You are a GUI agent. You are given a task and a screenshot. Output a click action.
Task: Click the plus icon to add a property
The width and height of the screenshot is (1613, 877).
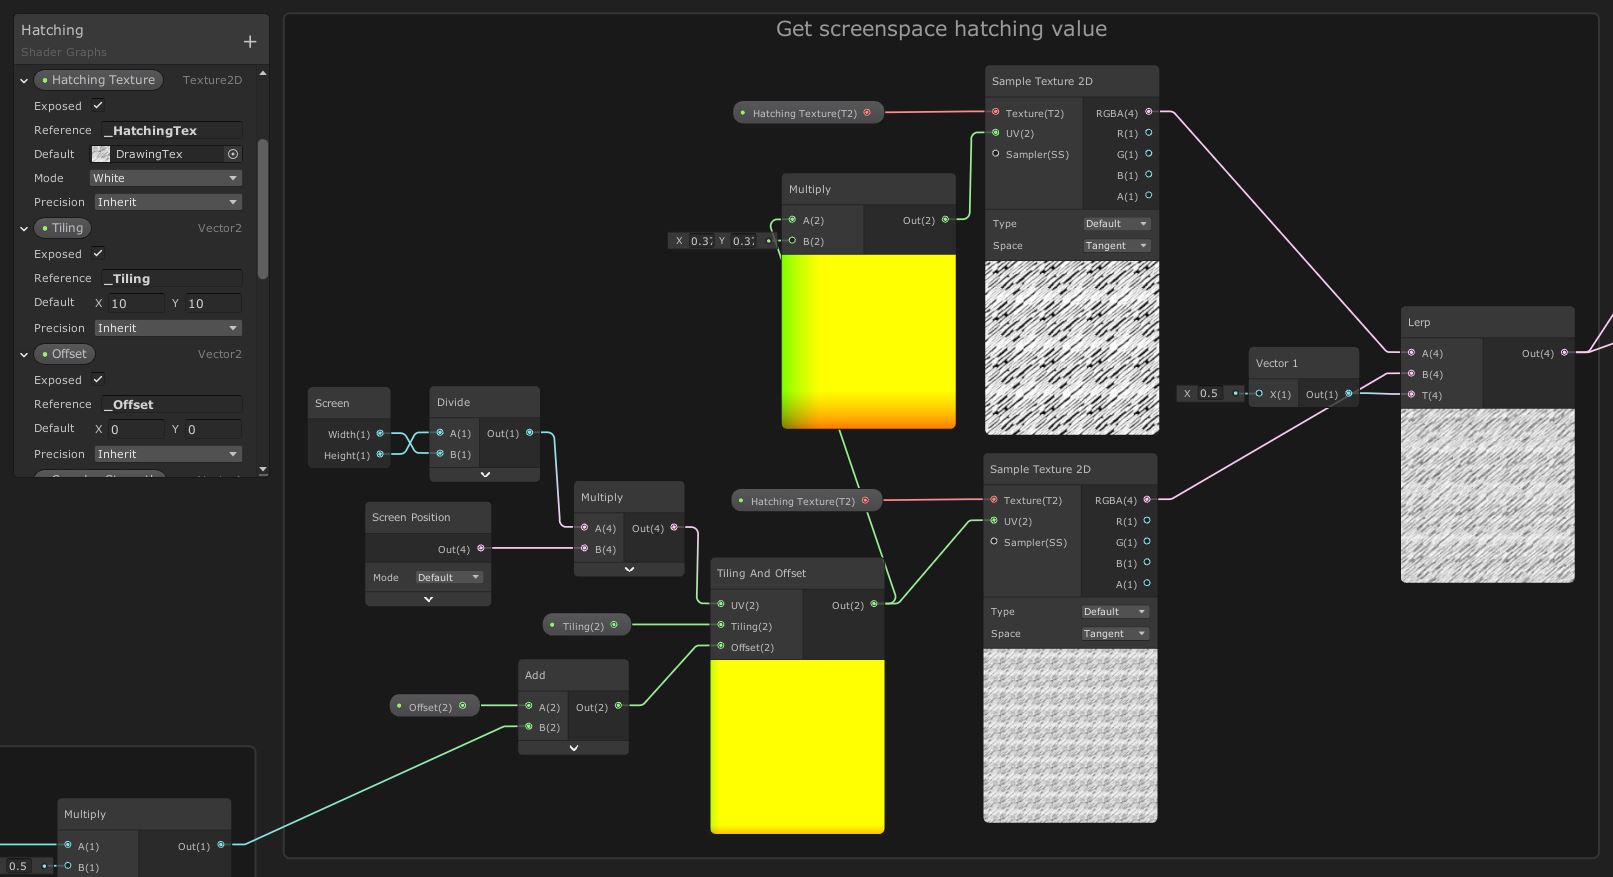(x=250, y=41)
